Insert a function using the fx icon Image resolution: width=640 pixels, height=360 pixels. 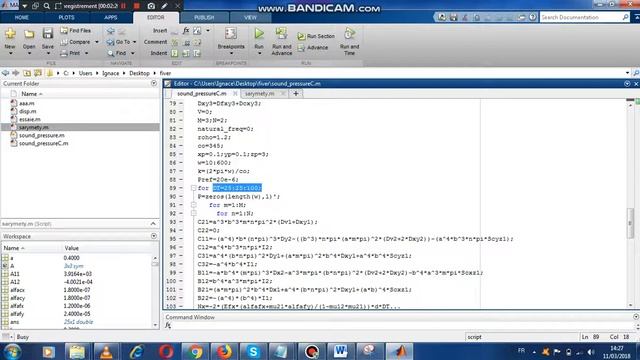186,30
